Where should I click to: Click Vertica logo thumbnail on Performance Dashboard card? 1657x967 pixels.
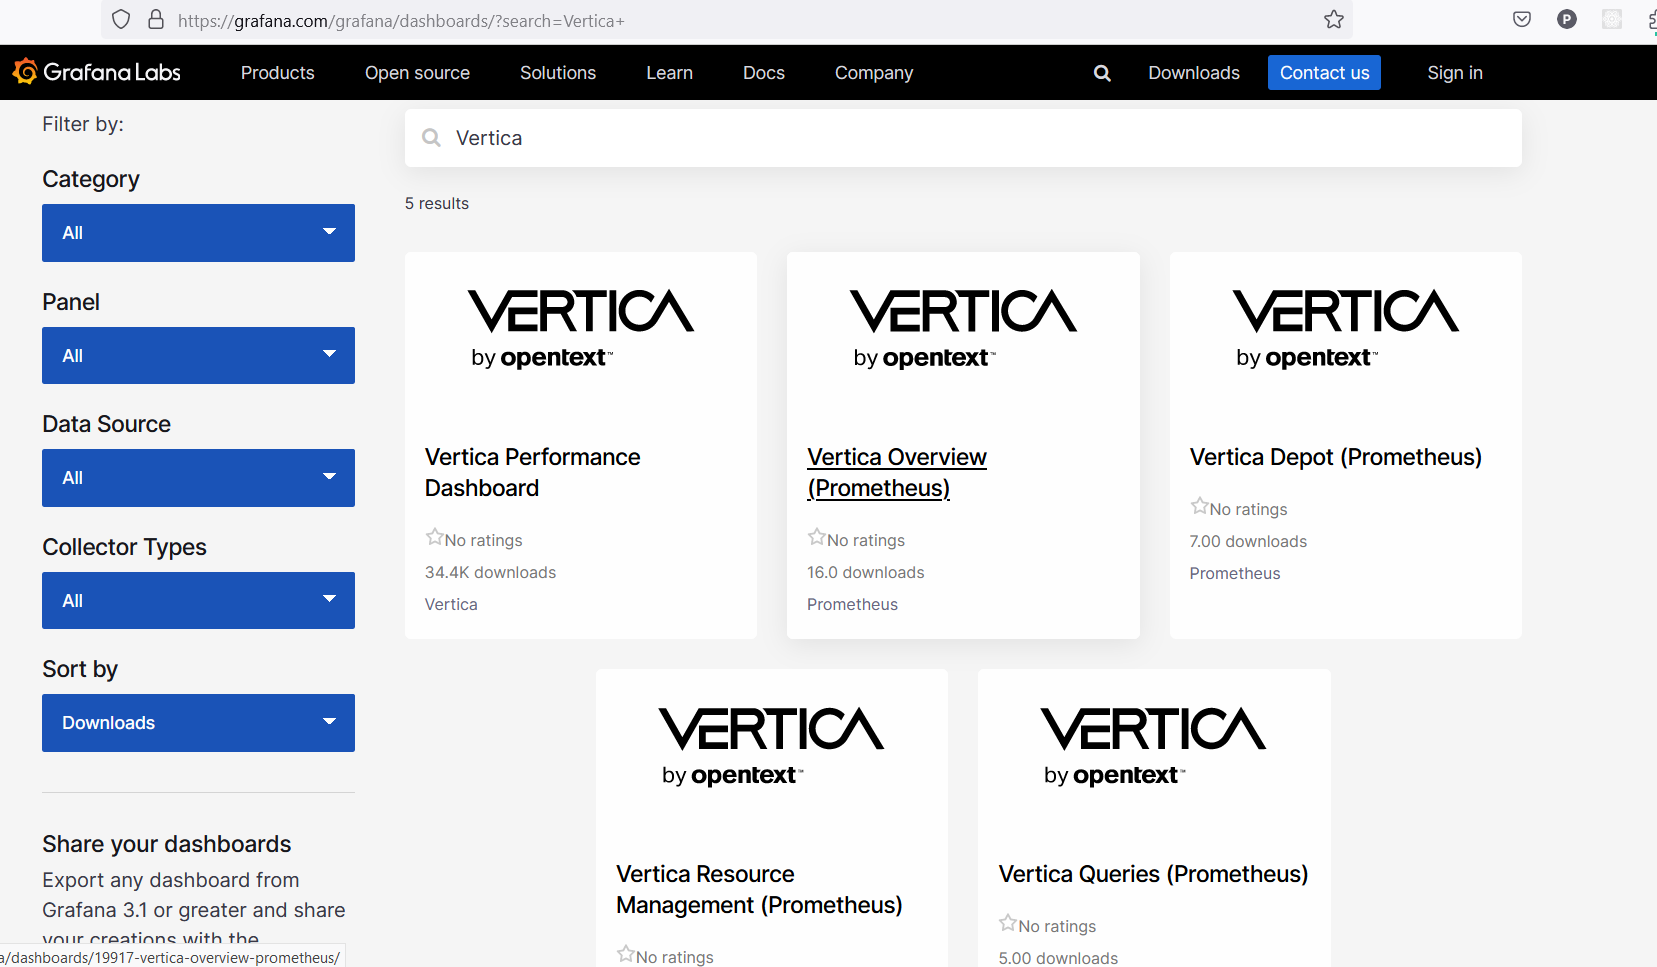click(x=581, y=328)
